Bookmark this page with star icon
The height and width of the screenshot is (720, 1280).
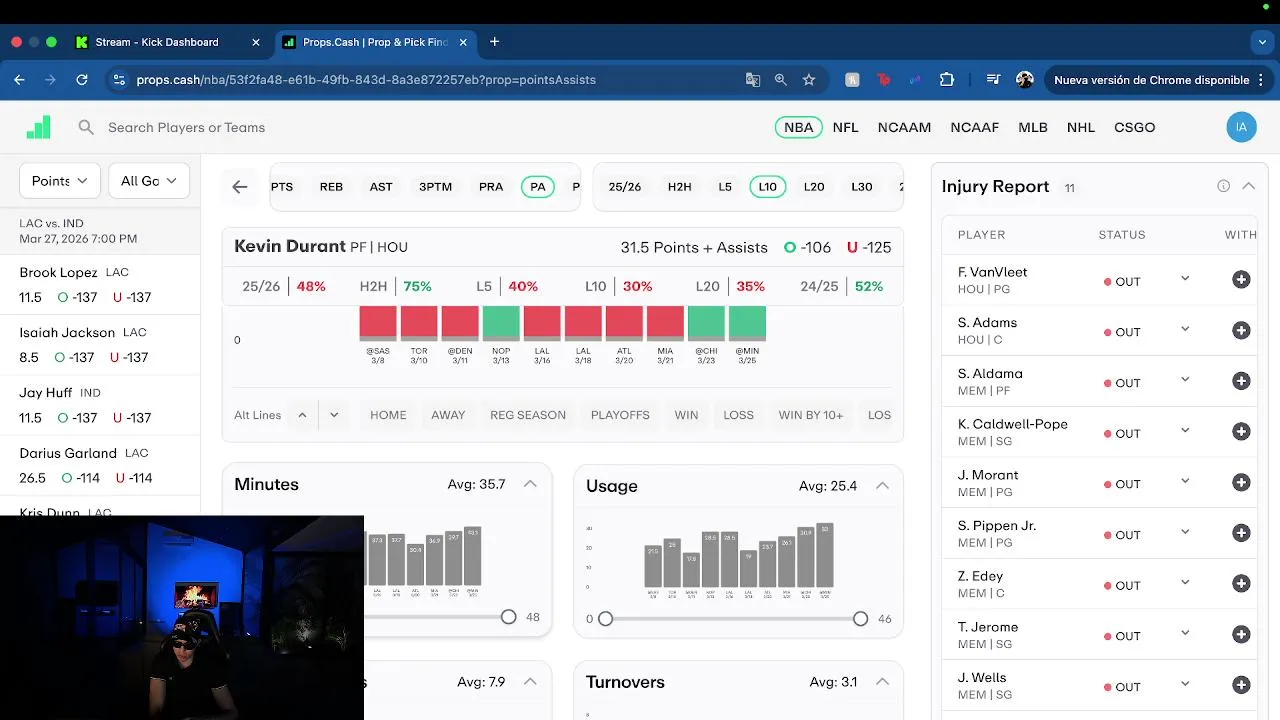pyautogui.click(x=809, y=80)
